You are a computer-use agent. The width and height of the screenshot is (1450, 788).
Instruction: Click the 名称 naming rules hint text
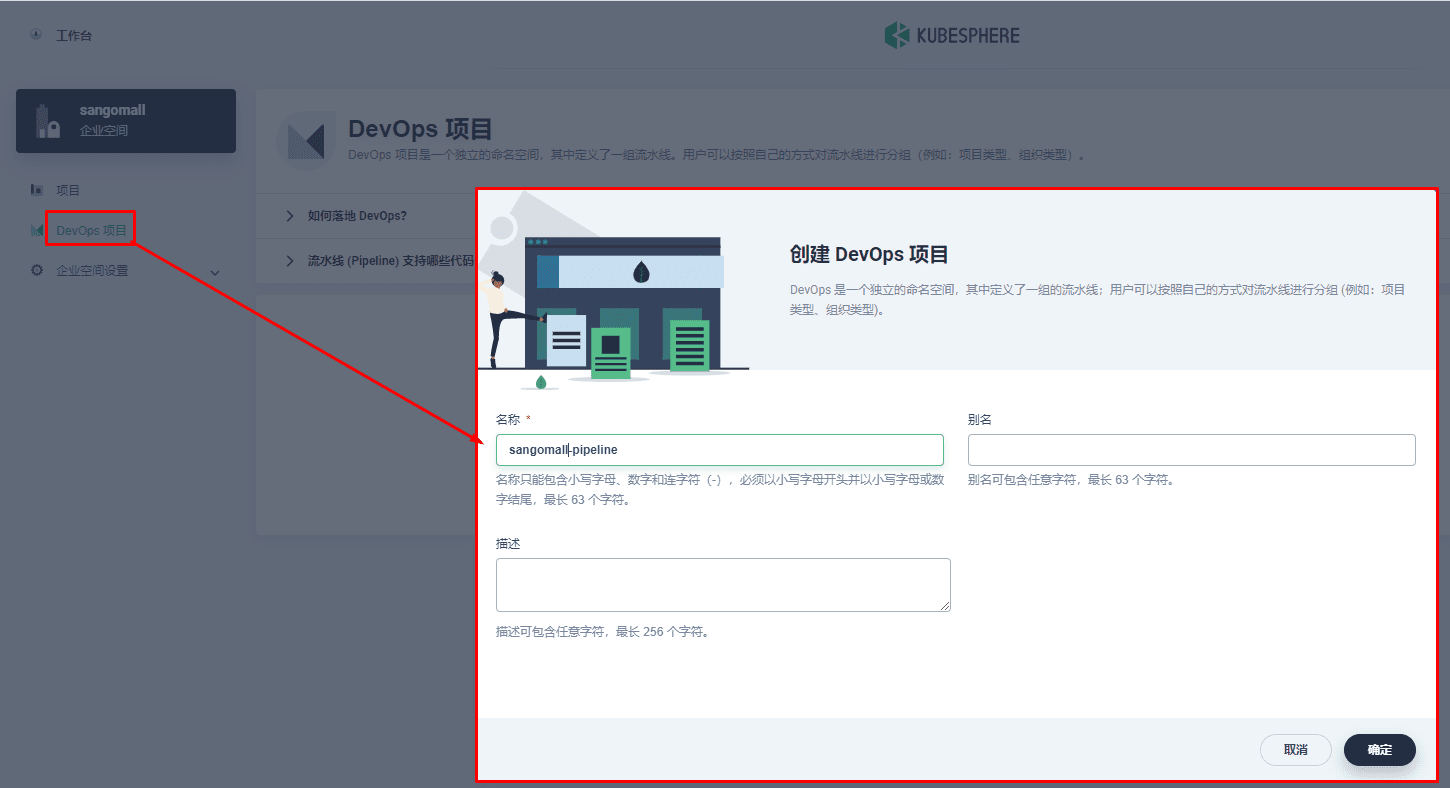coord(720,490)
